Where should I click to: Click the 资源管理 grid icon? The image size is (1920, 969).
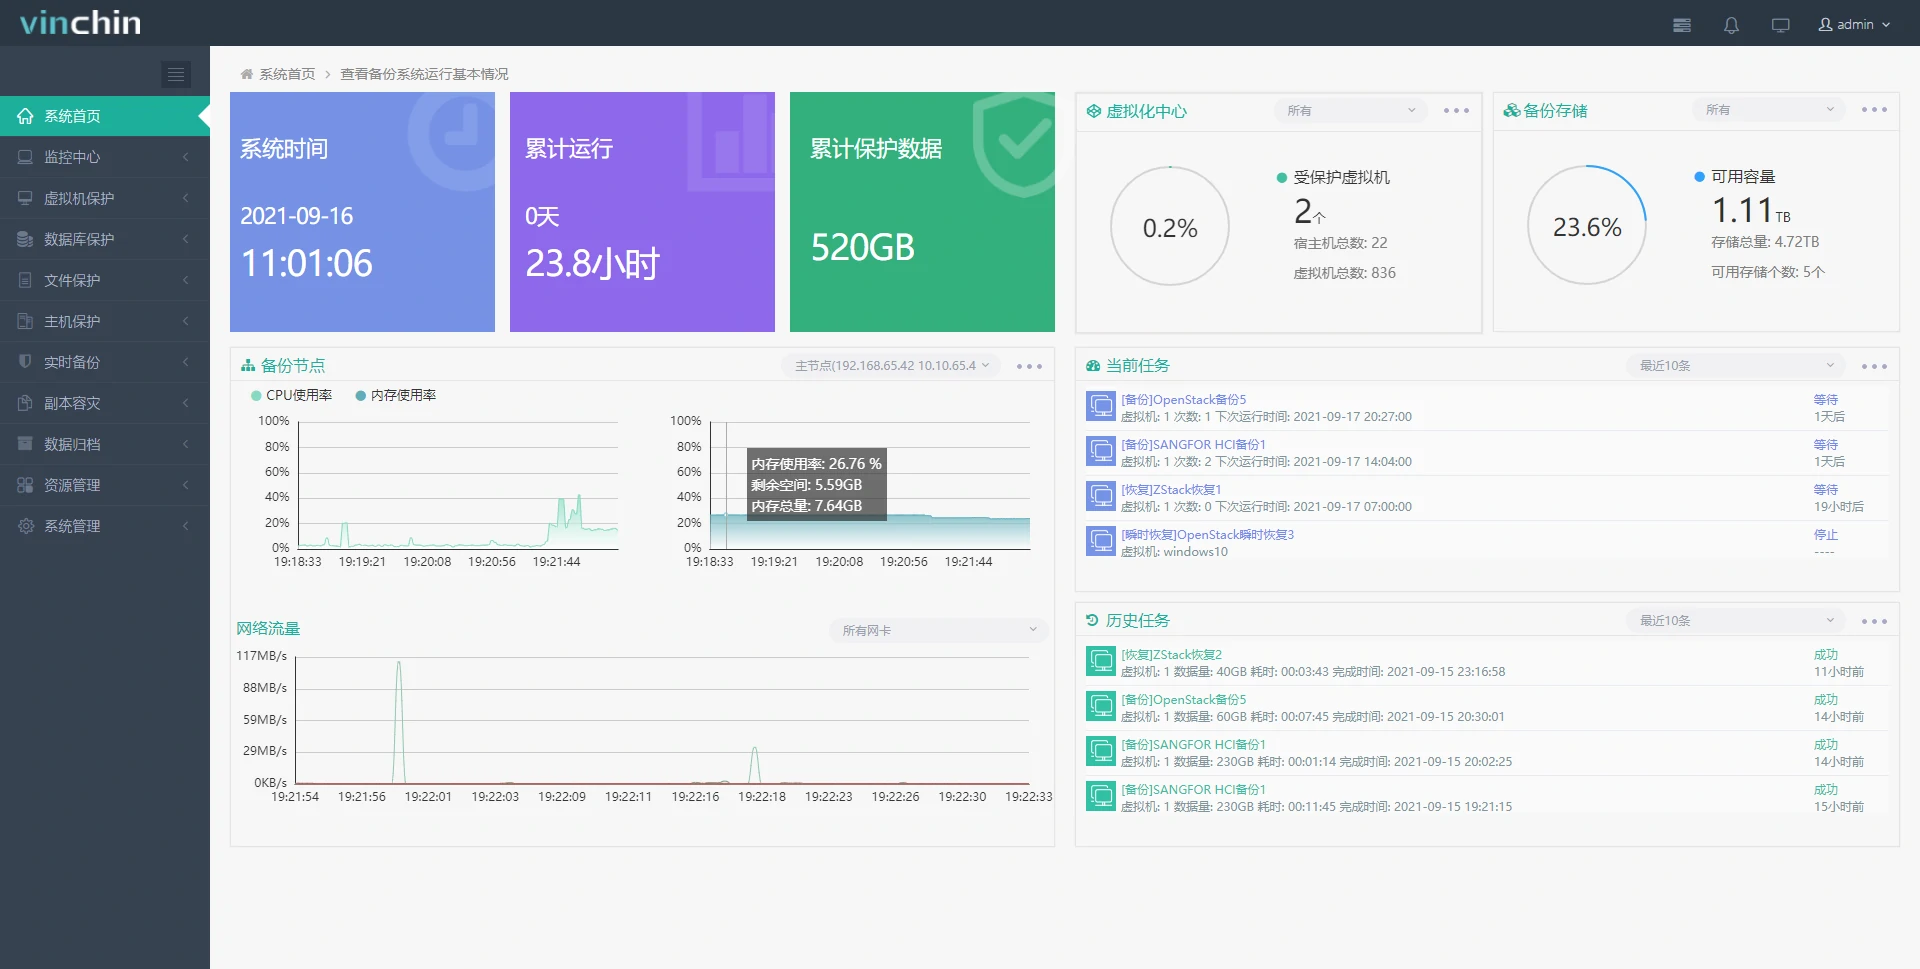(x=25, y=484)
